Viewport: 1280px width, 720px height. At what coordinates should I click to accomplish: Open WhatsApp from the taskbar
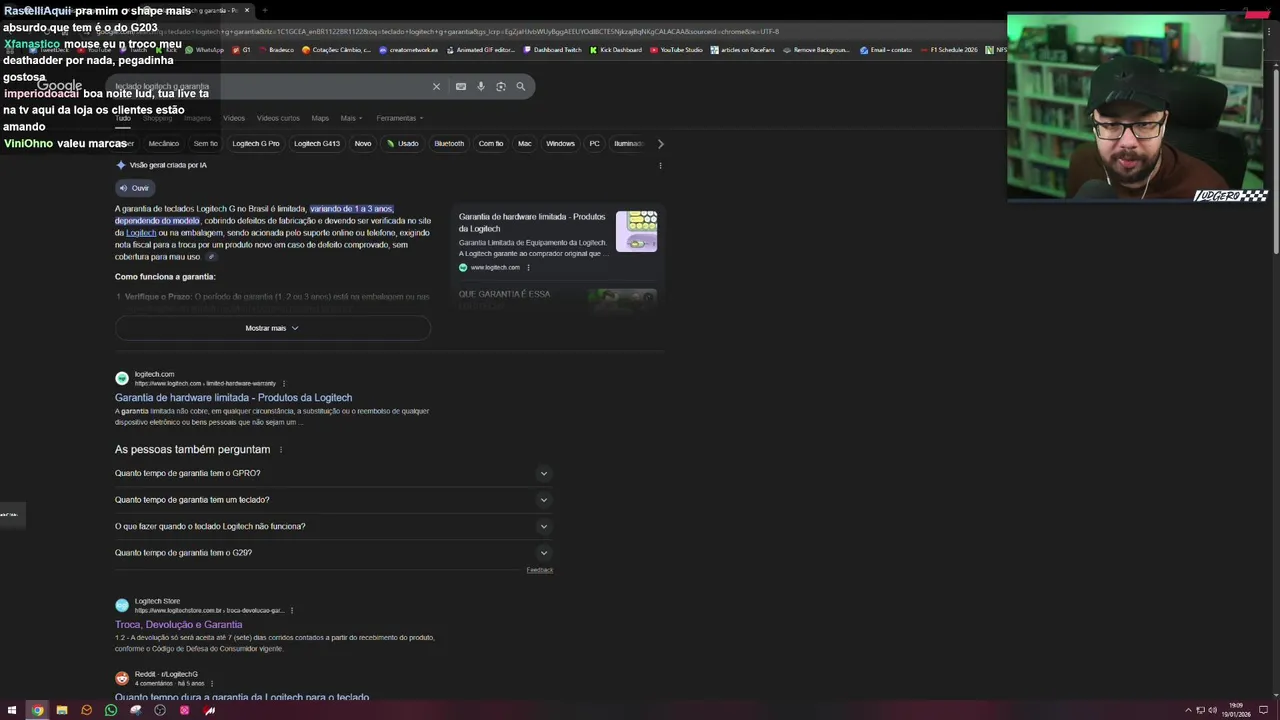click(x=111, y=710)
